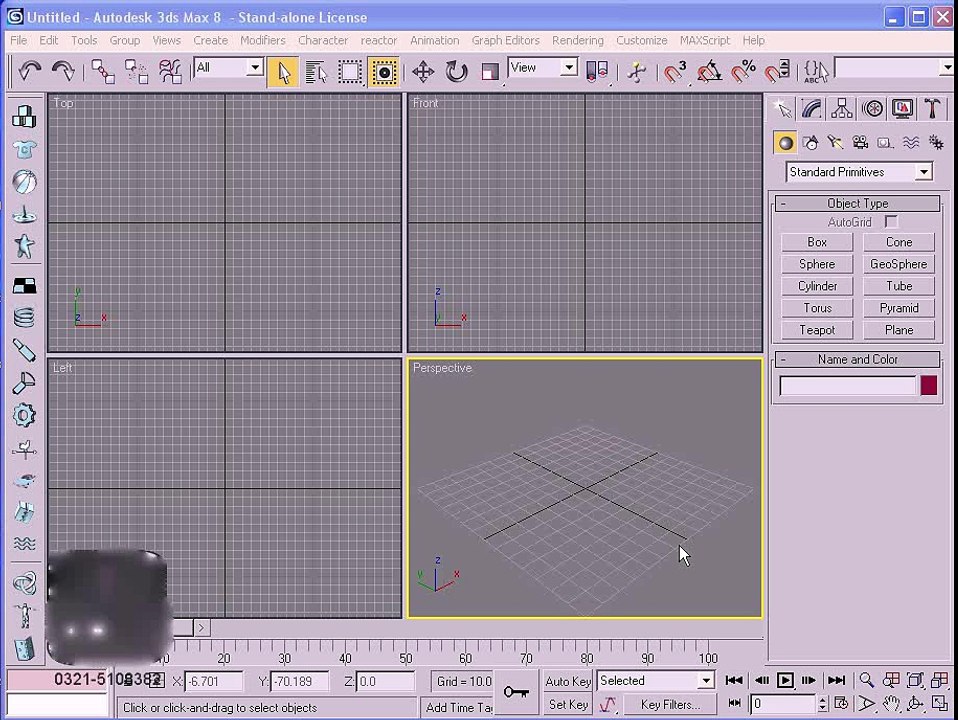Image resolution: width=958 pixels, height=720 pixels.
Task: Select the Pan hand viewport tool
Action: [x=891, y=704]
